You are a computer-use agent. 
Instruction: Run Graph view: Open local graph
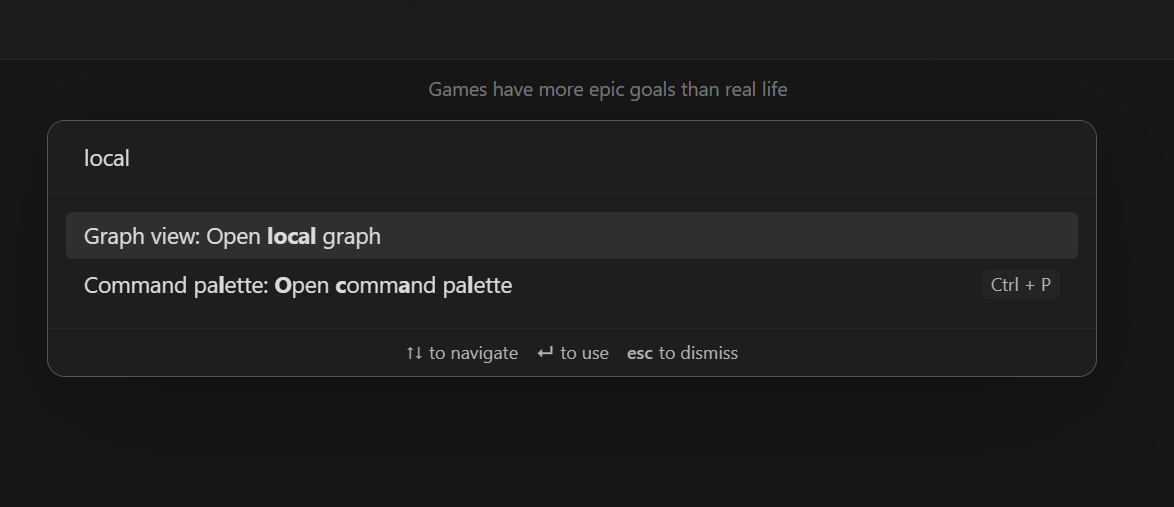(571, 236)
